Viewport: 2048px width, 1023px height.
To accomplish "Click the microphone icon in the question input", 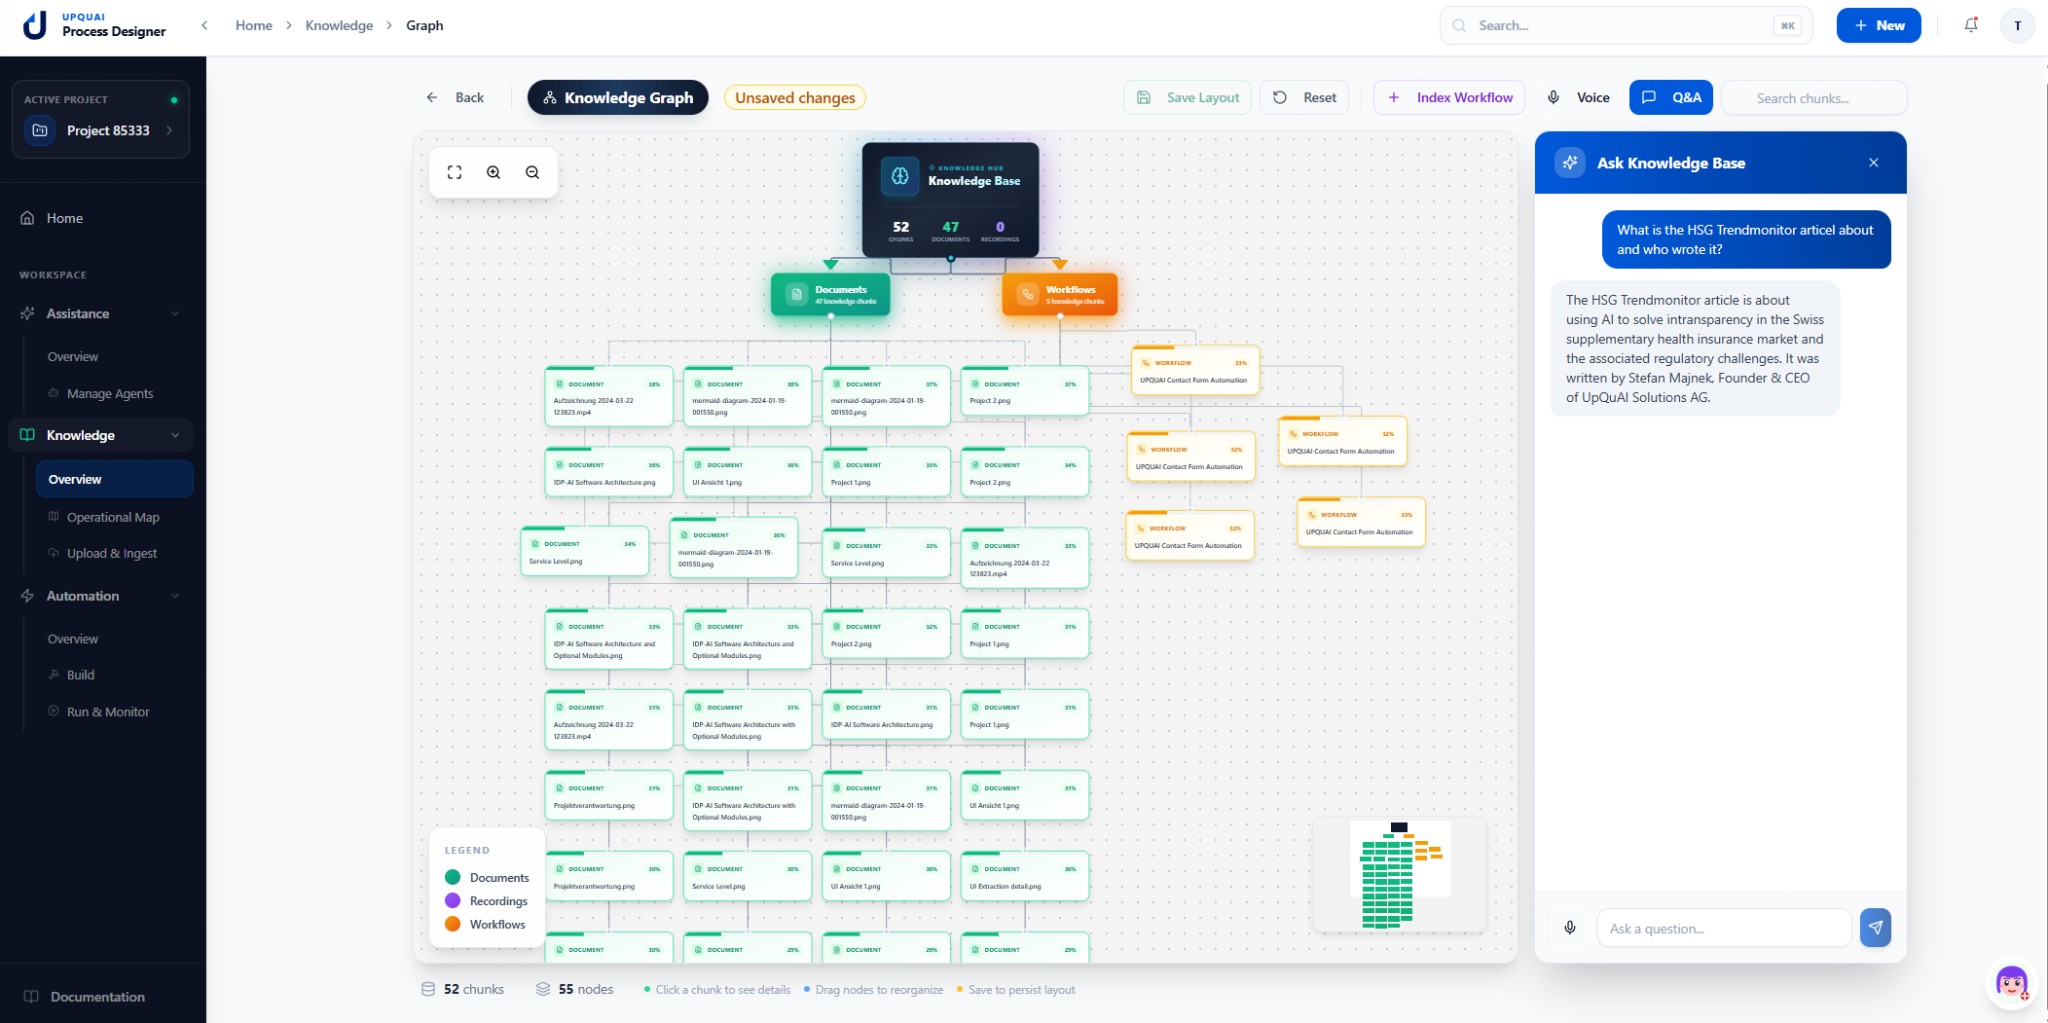I will pos(1570,927).
